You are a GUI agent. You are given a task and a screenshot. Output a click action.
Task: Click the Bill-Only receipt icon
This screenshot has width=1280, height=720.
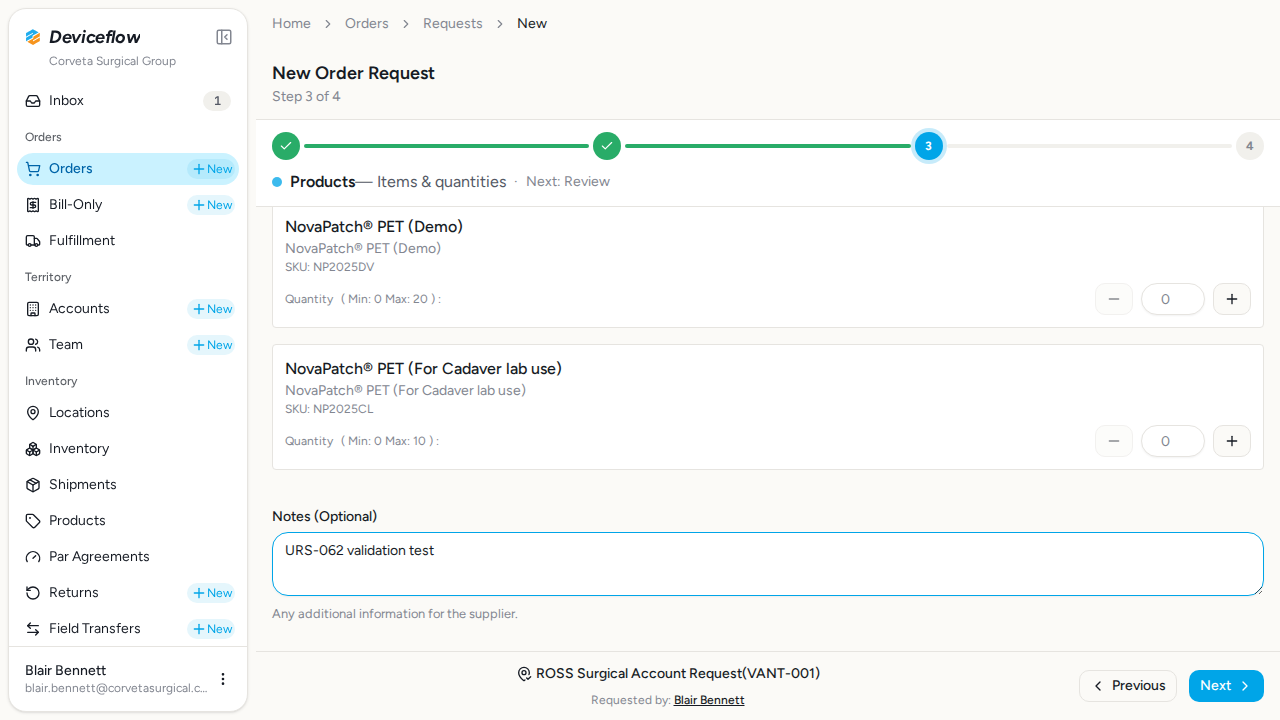pyautogui.click(x=33, y=205)
